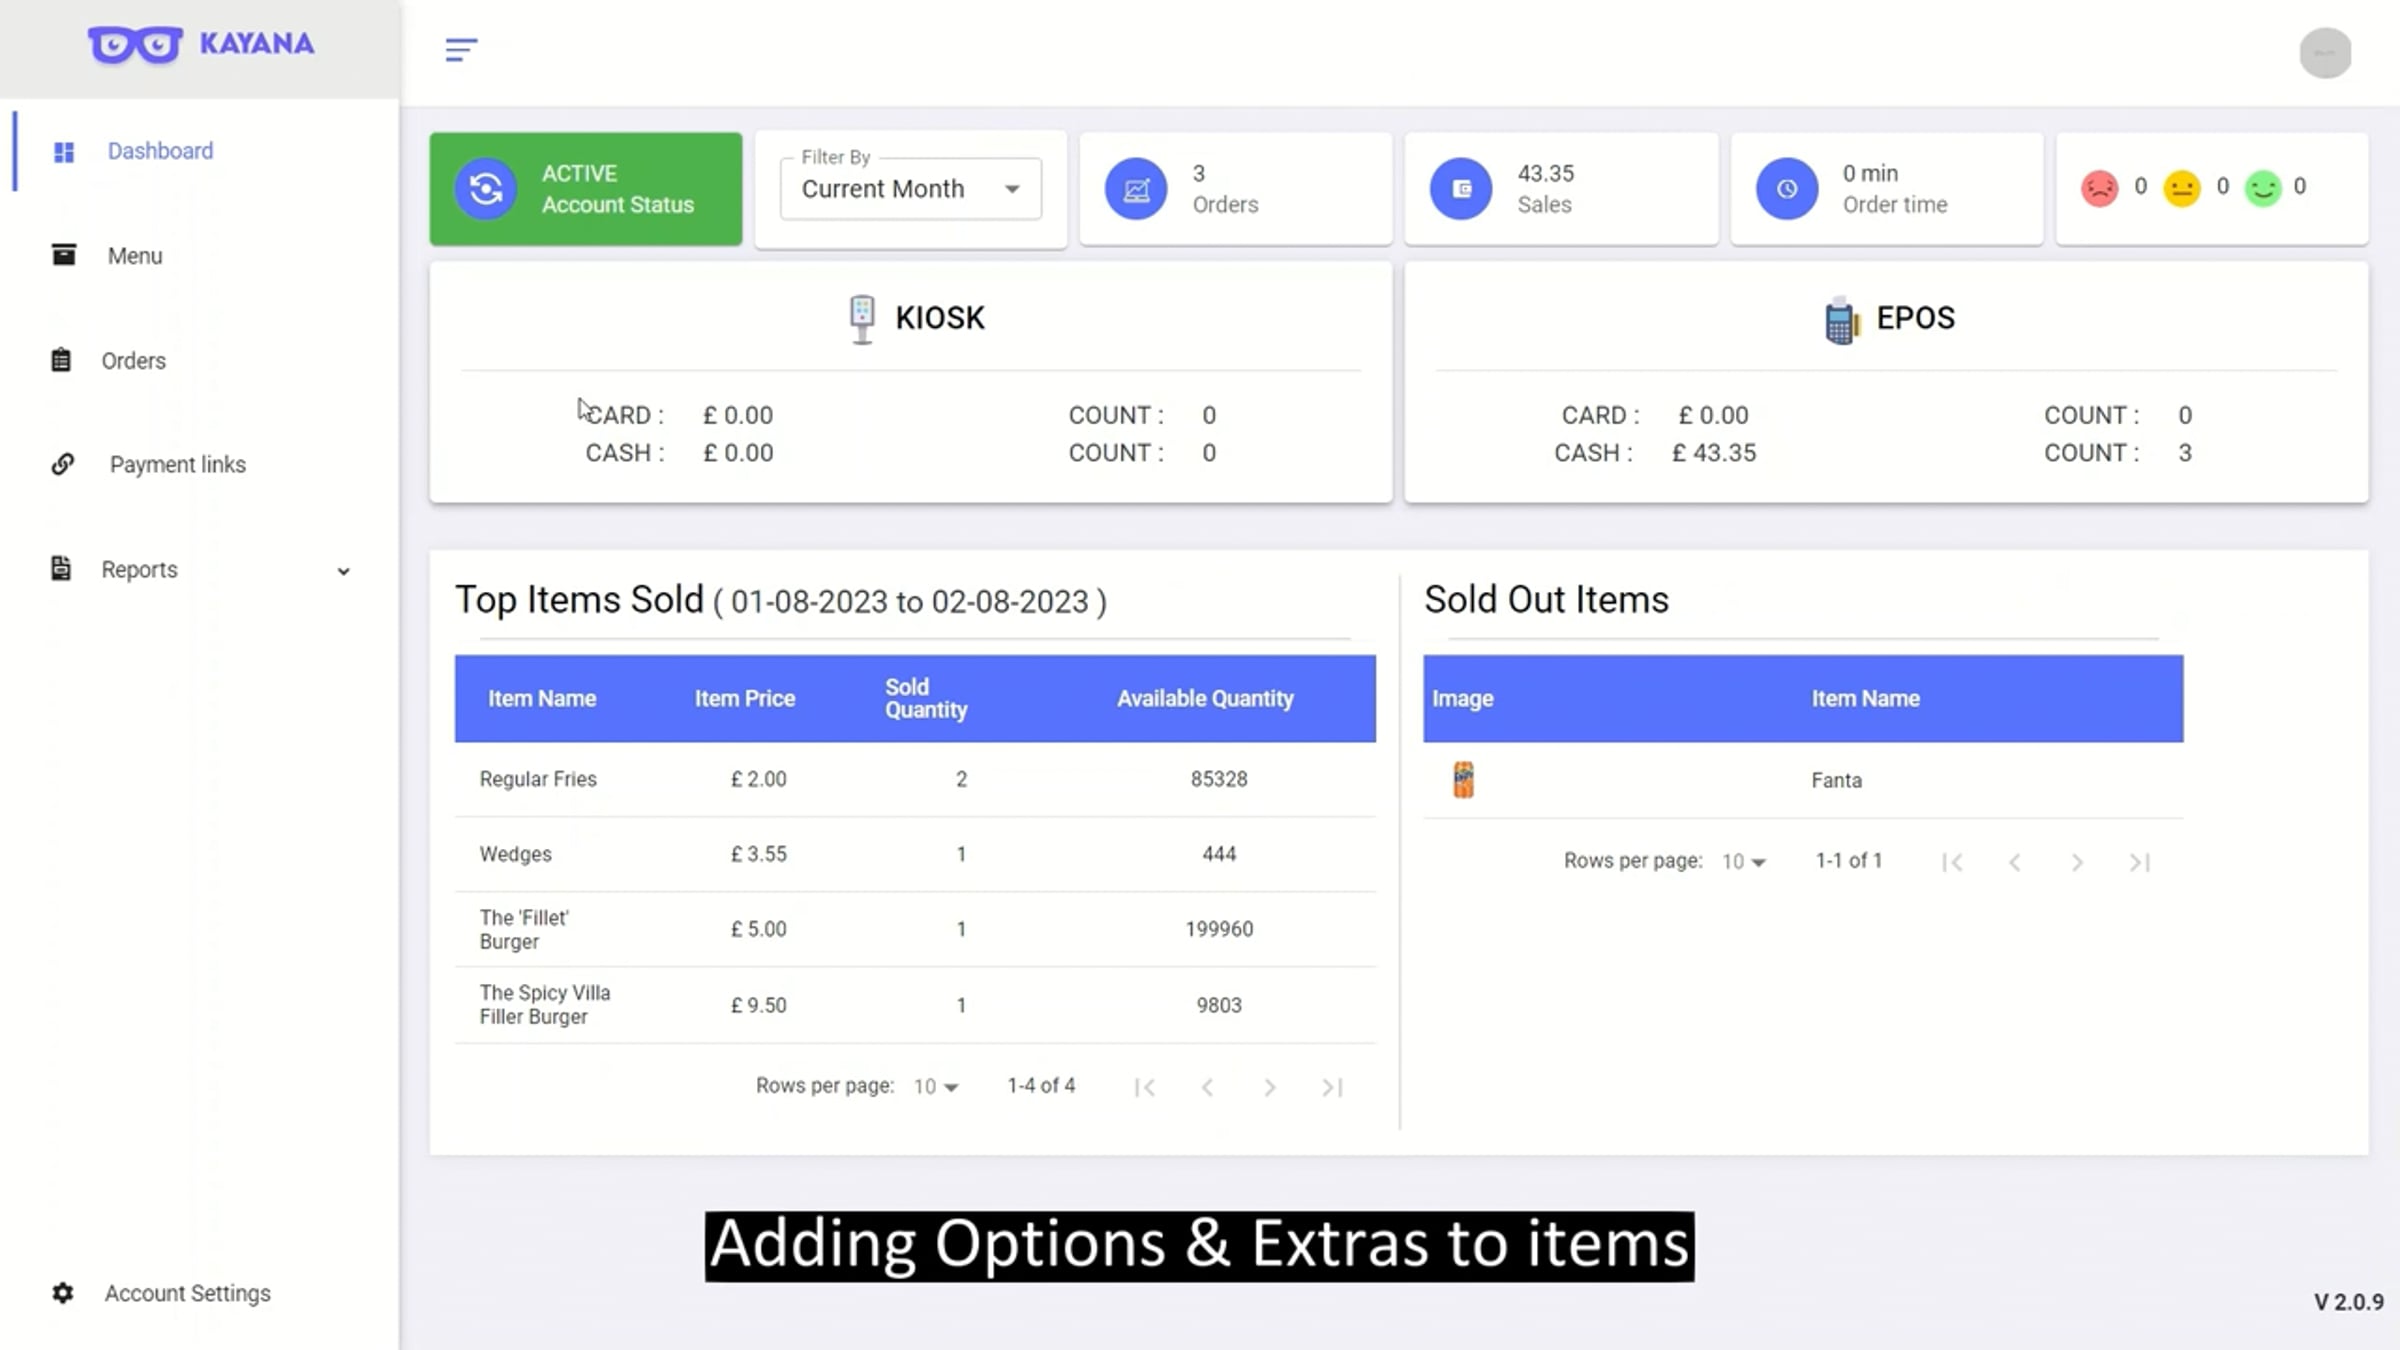Click the Kayana glasses logo
The image size is (2400, 1350).
[135, 44]
